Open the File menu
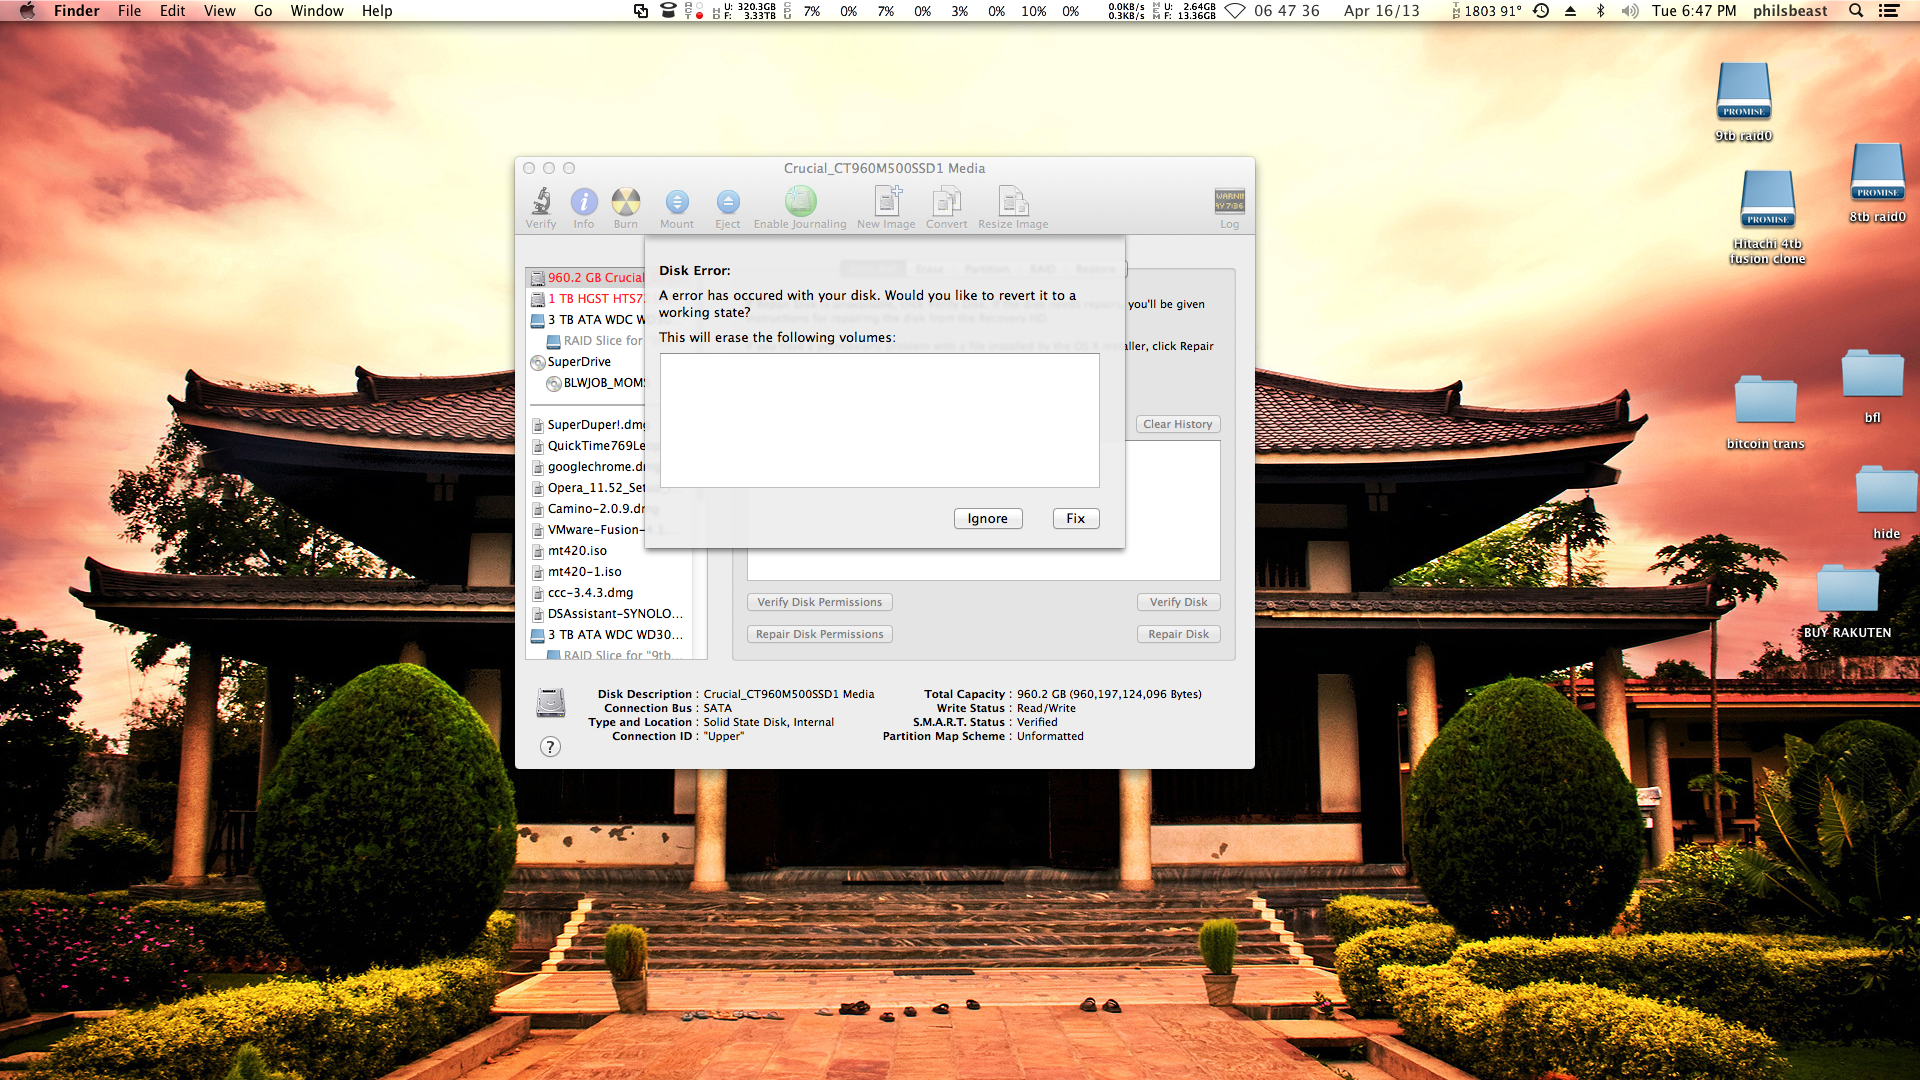Image resolution: width=1920 pixels, height=1080 pixels. click(129, 11)
